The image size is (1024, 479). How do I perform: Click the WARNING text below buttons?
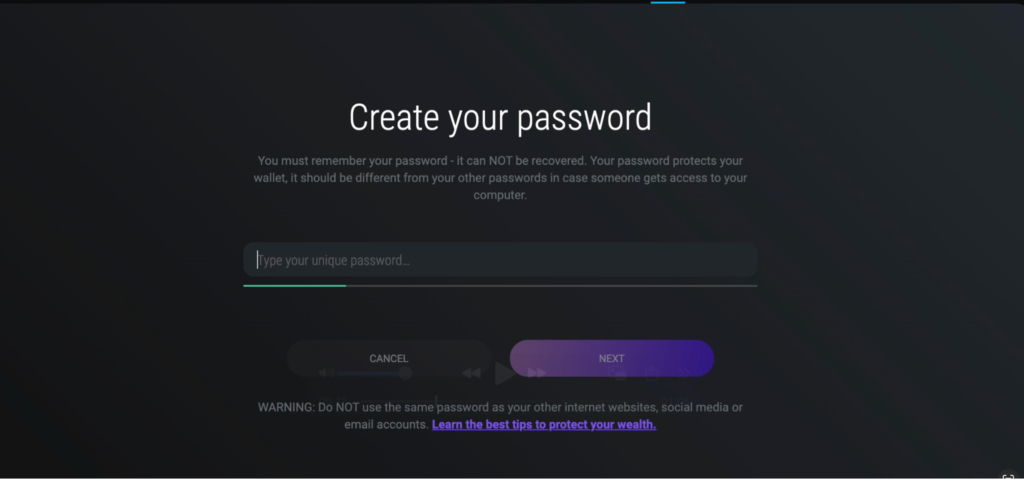click(x=500, y=416)
